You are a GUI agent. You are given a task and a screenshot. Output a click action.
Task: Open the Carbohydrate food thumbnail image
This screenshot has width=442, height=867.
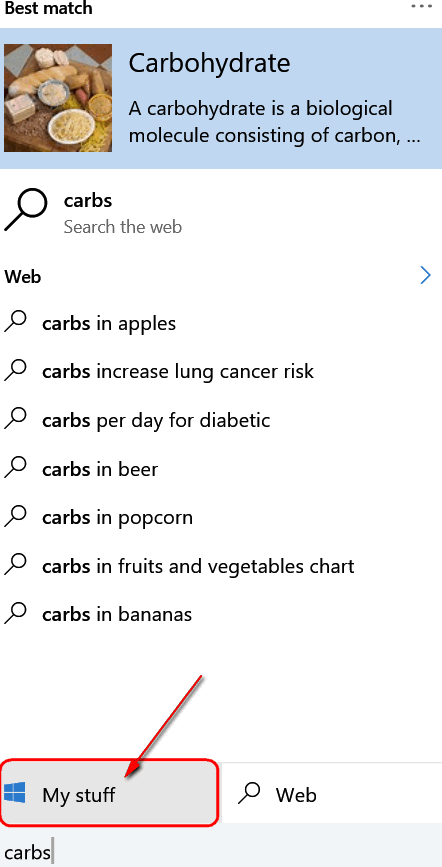click(58, 98)
